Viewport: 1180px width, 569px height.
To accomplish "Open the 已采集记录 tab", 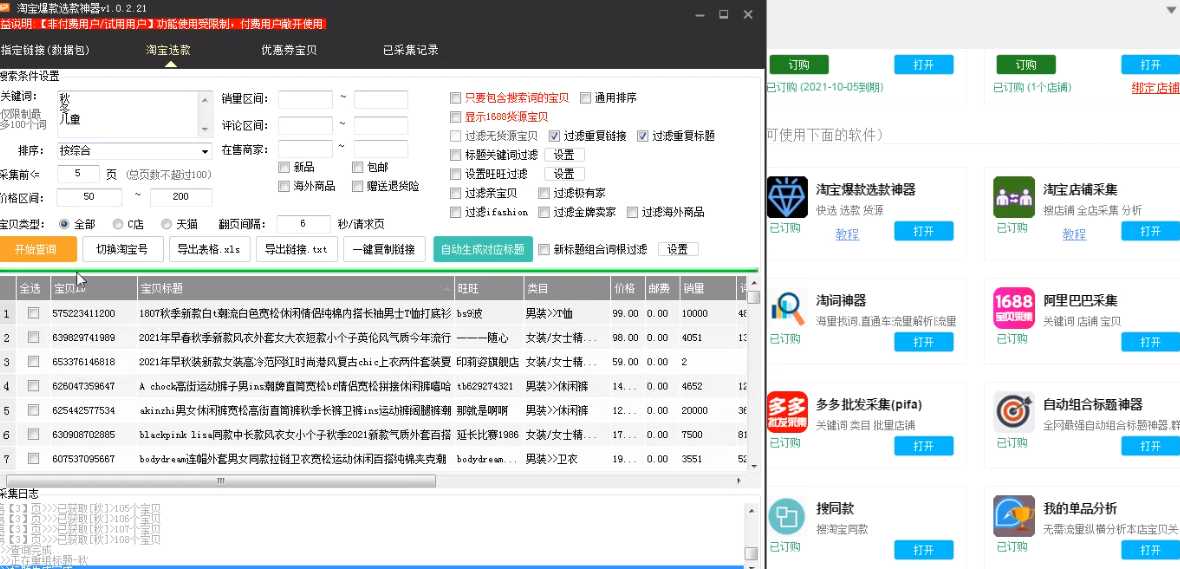I will tap(411, 50).
